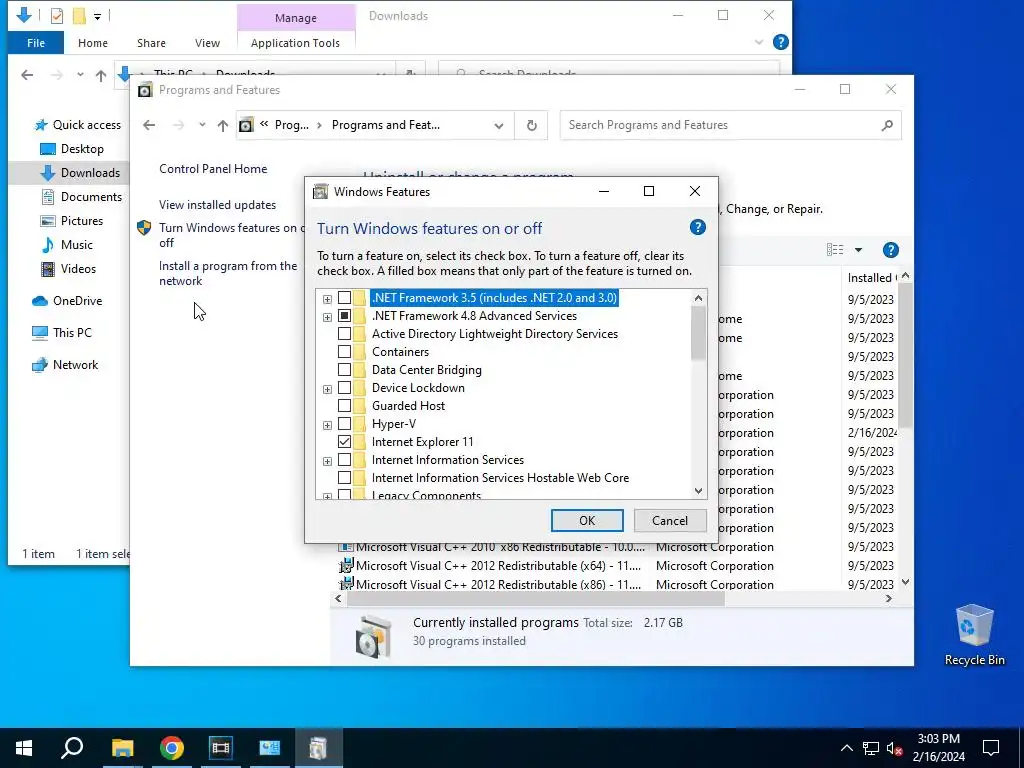This screenshot has height=768, width=1024.
Task: Go back in the Downloads explorer window
Action: 27,75
